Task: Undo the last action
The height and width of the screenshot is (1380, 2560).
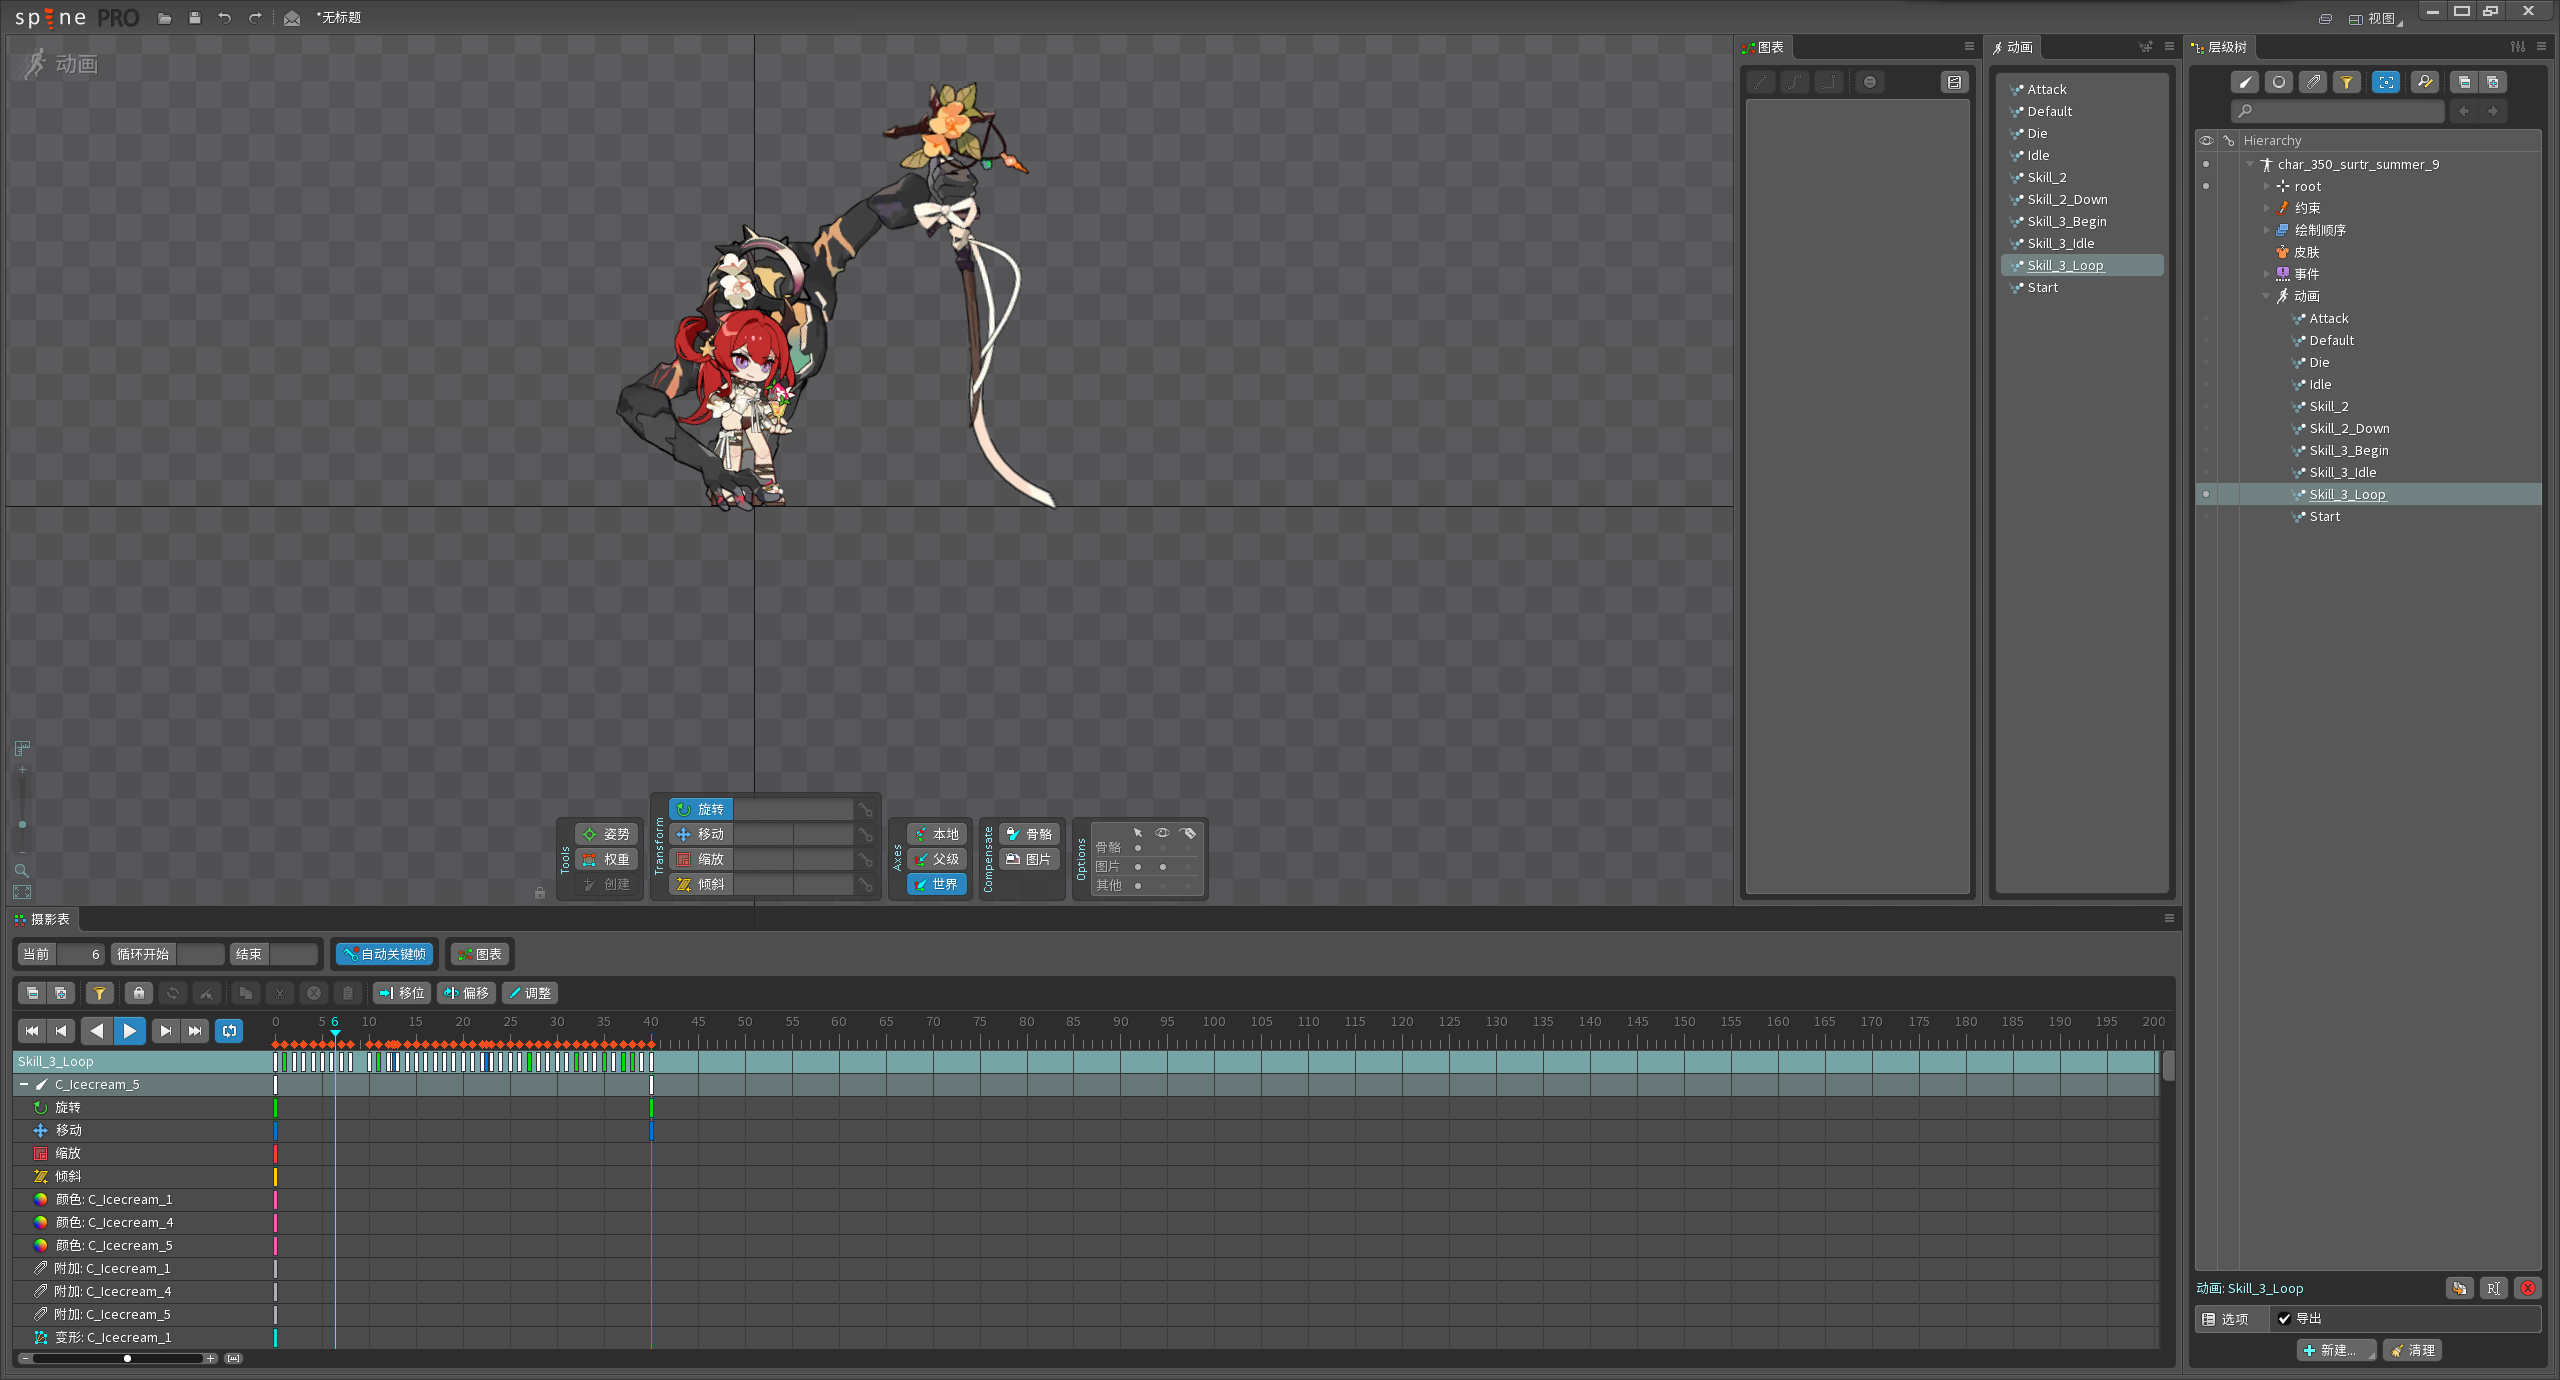Action: (x=225, y=18)
